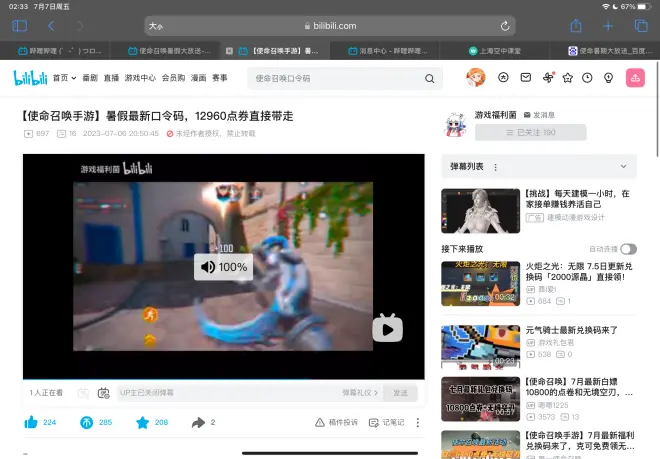Open watch history clock icon in header
660x459 pixels.
(x=588, y=77)
